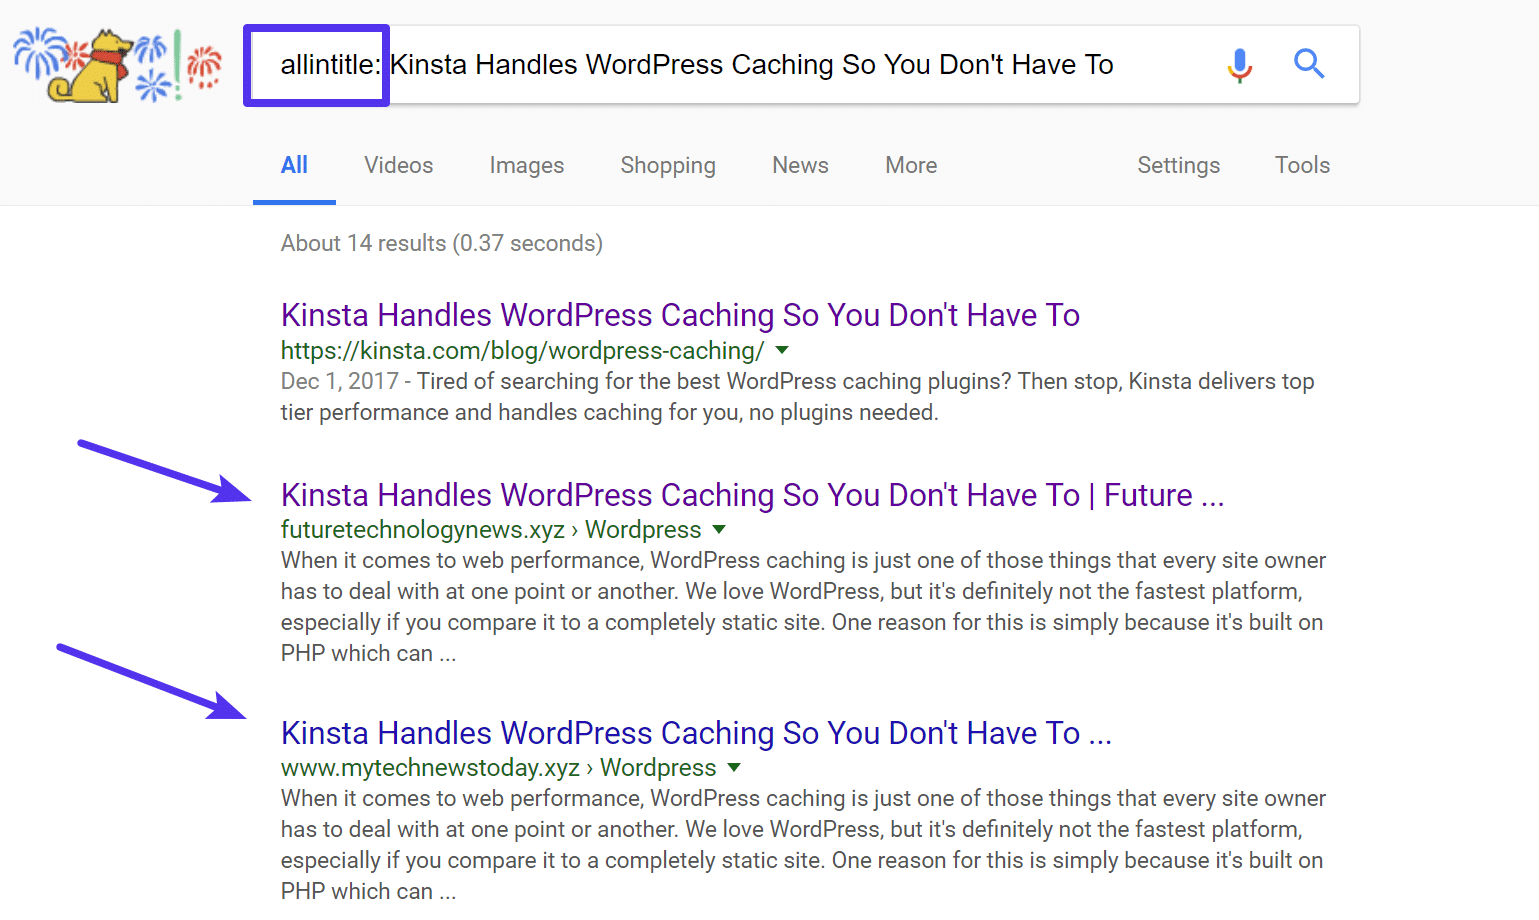Image resolution: width=1539 pixels, height=920 pixels.
Task: Click the highlighted allintitle search operator
Action: tap(316, 64)
